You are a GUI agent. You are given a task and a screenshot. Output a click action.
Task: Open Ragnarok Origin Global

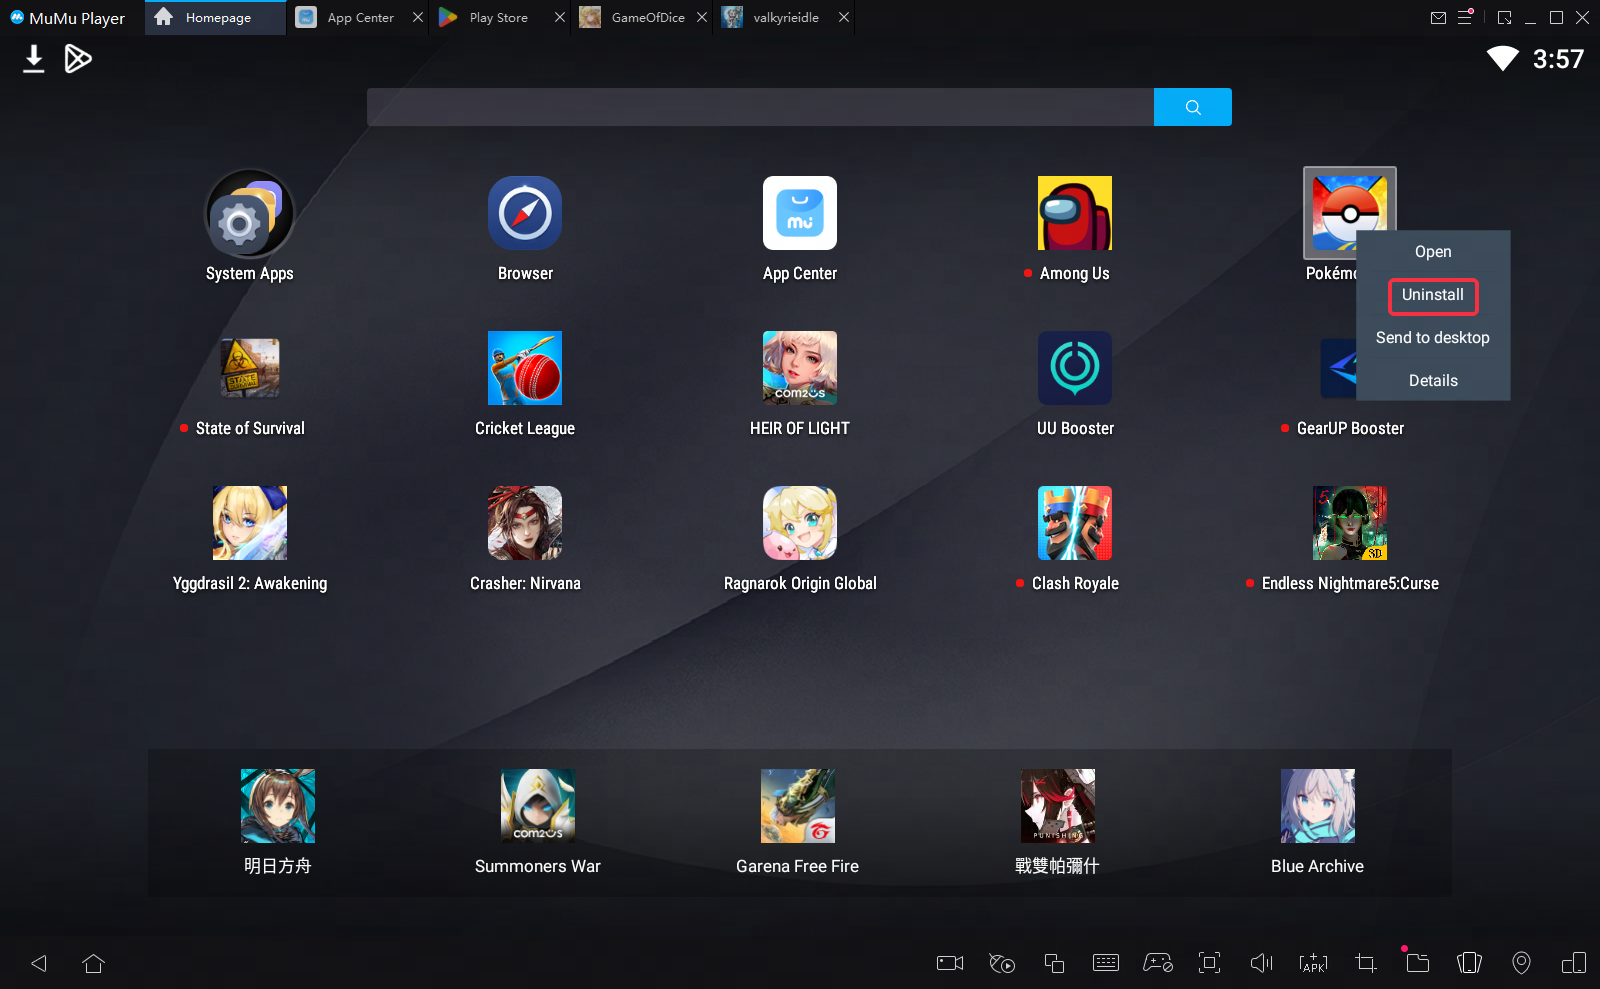[x=800, y=523]
